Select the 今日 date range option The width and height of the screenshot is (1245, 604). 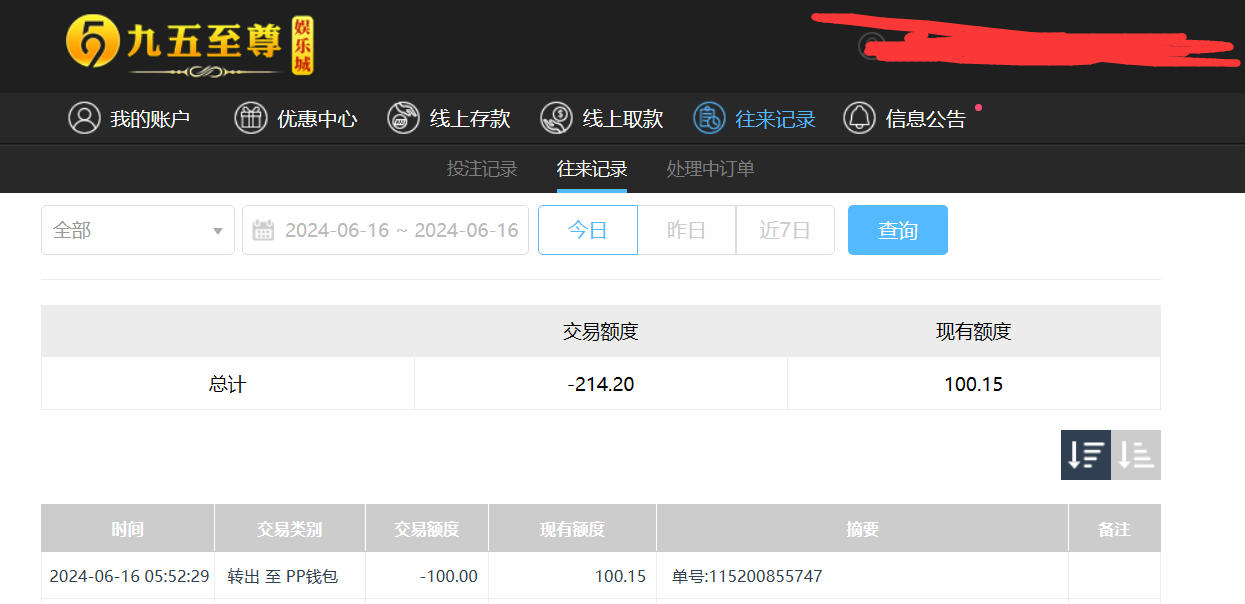coord(587,230)
